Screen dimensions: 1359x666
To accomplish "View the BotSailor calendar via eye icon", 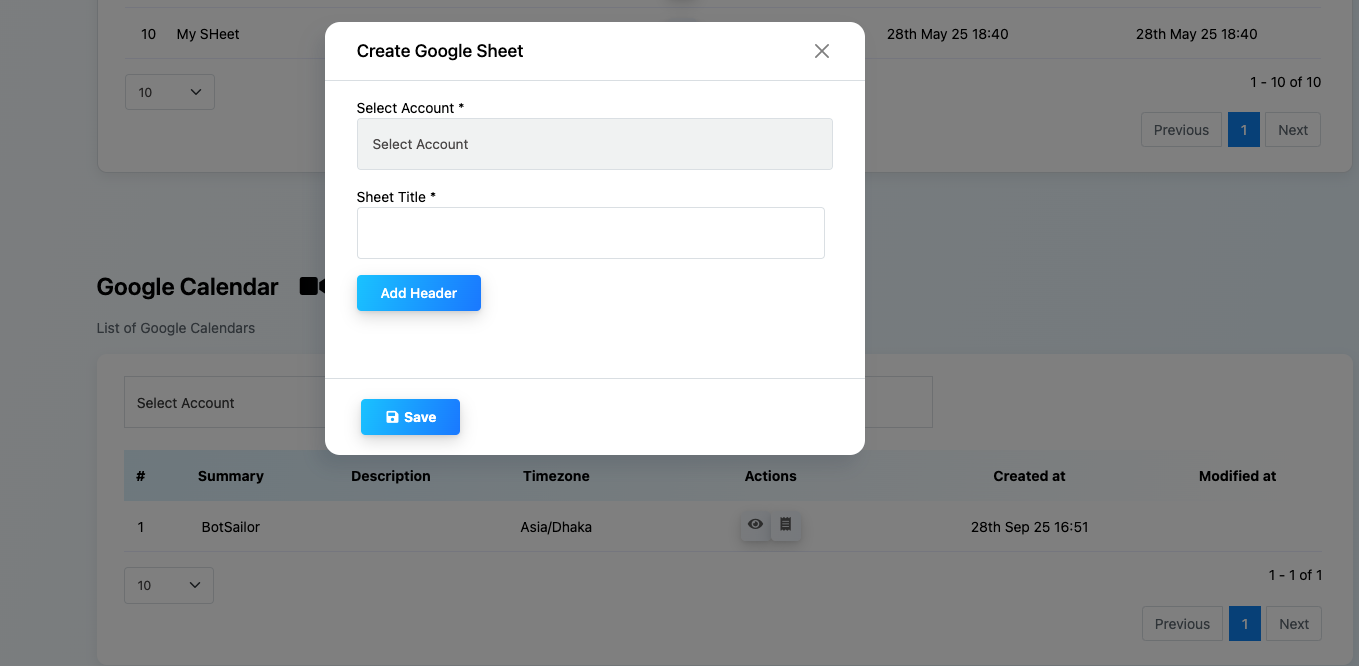I will (x=755, y=525).
